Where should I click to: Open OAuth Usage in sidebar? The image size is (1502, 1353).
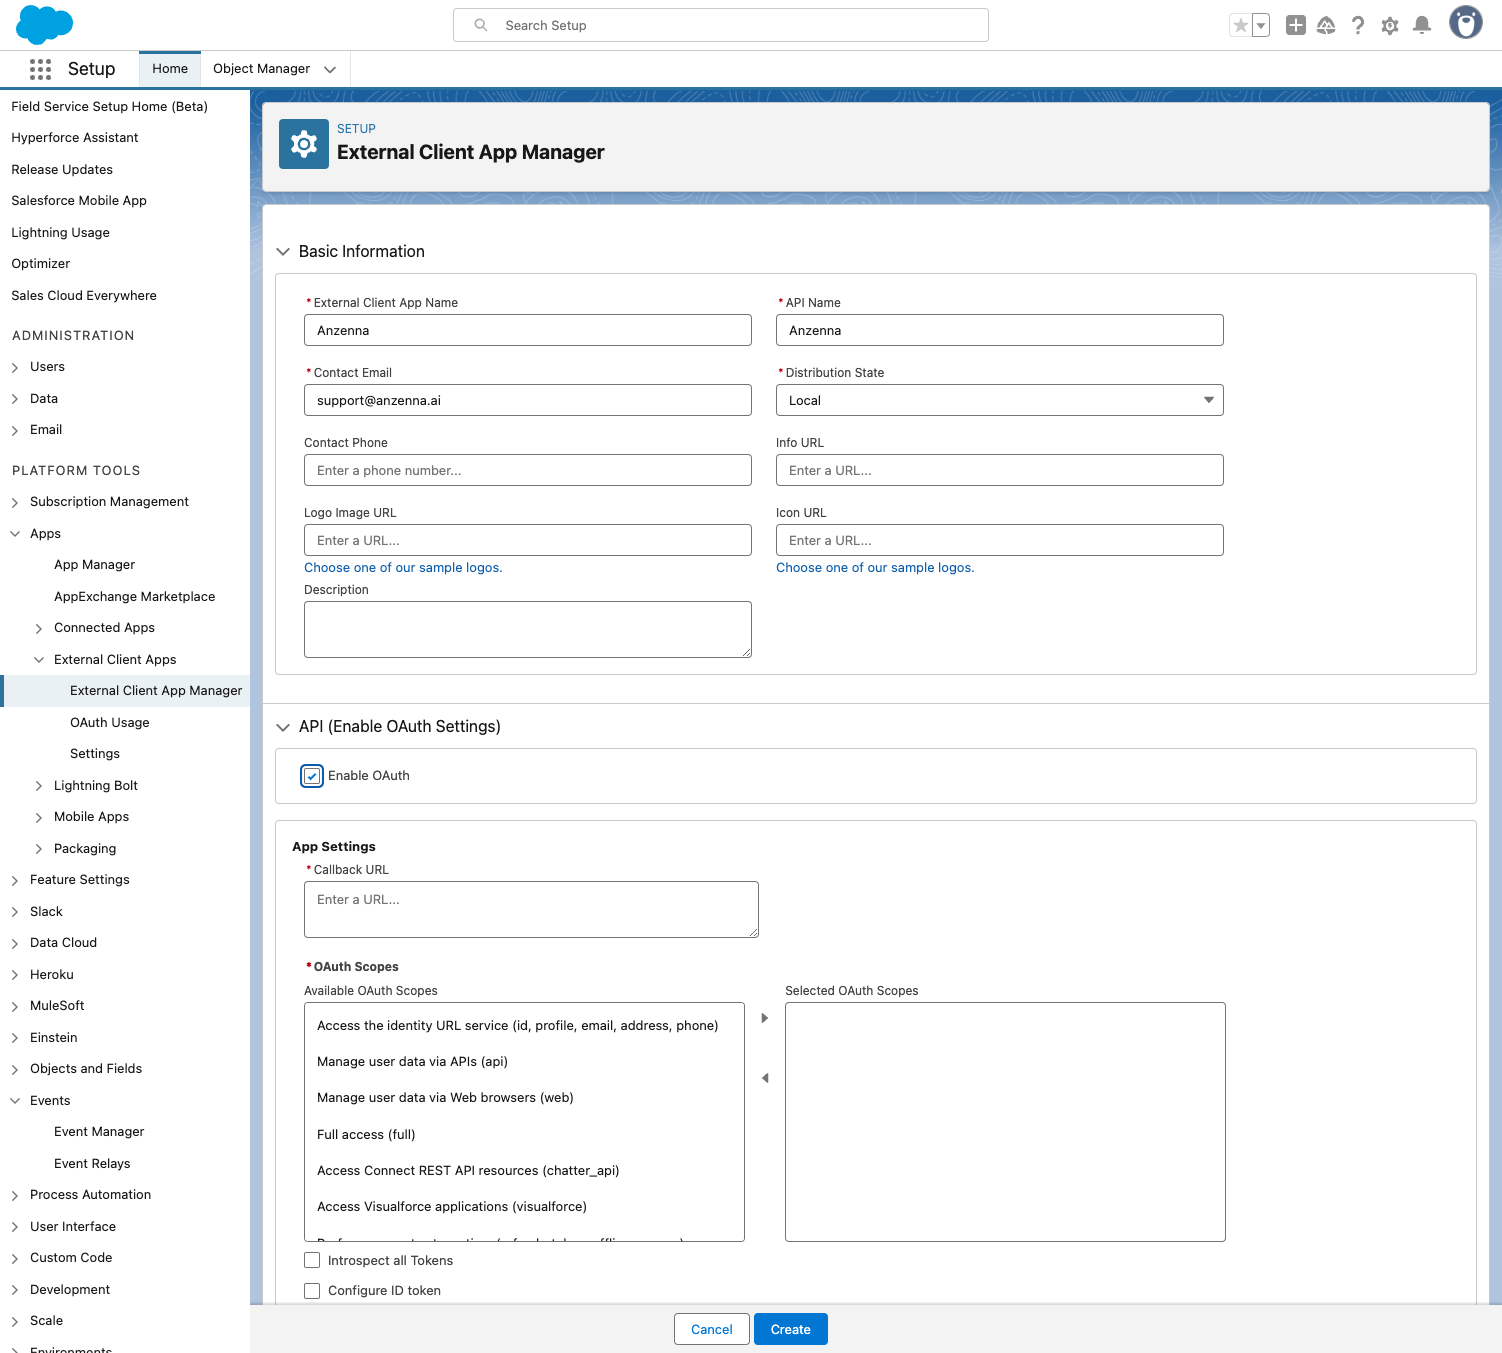coord(110,723)
